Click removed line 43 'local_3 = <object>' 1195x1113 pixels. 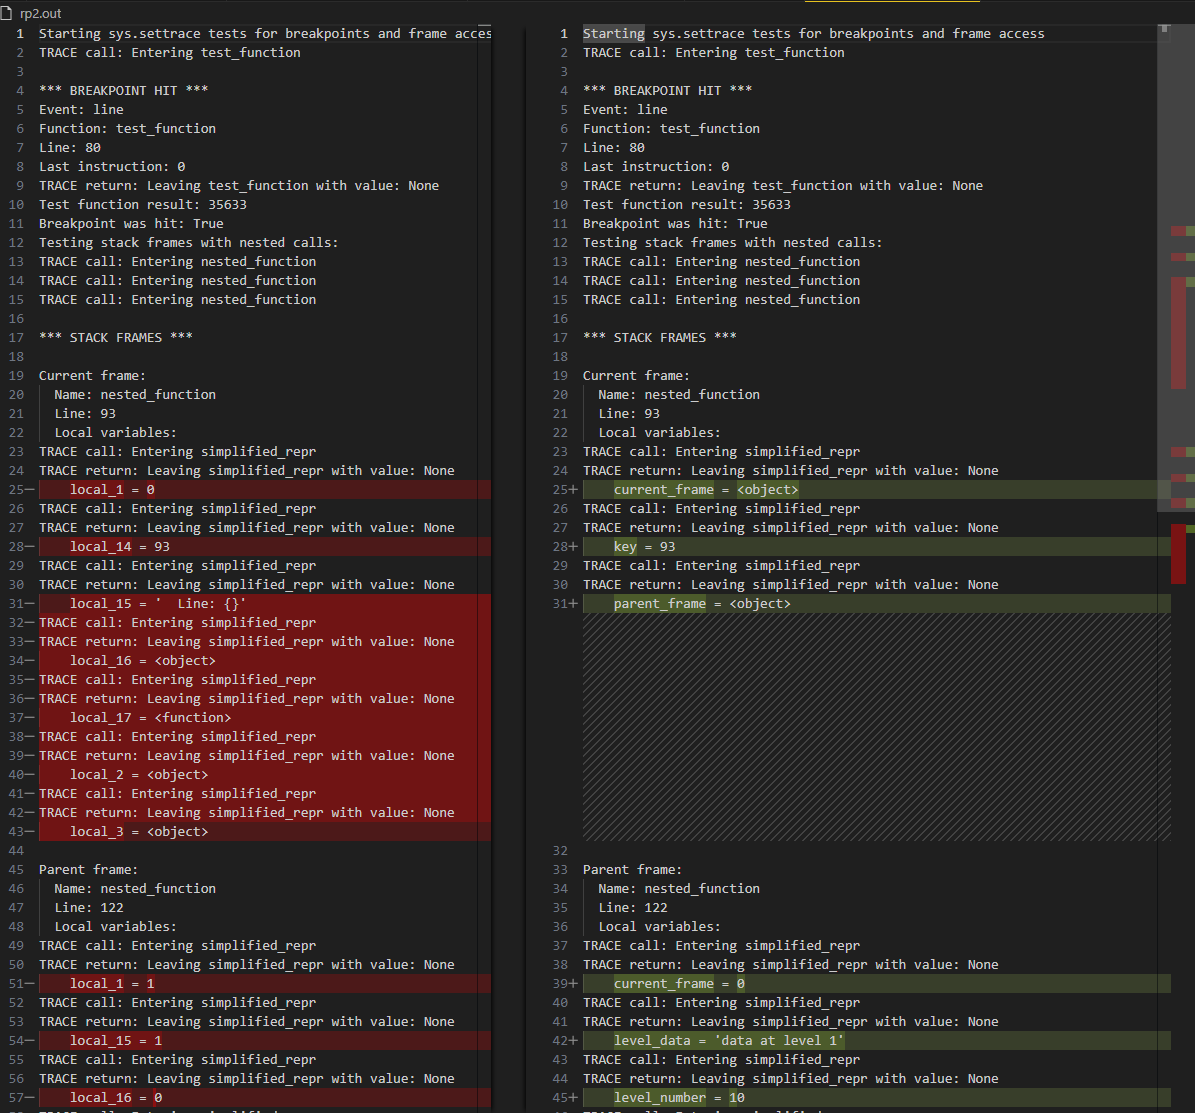pyautogui.click(x=264, y=832)
